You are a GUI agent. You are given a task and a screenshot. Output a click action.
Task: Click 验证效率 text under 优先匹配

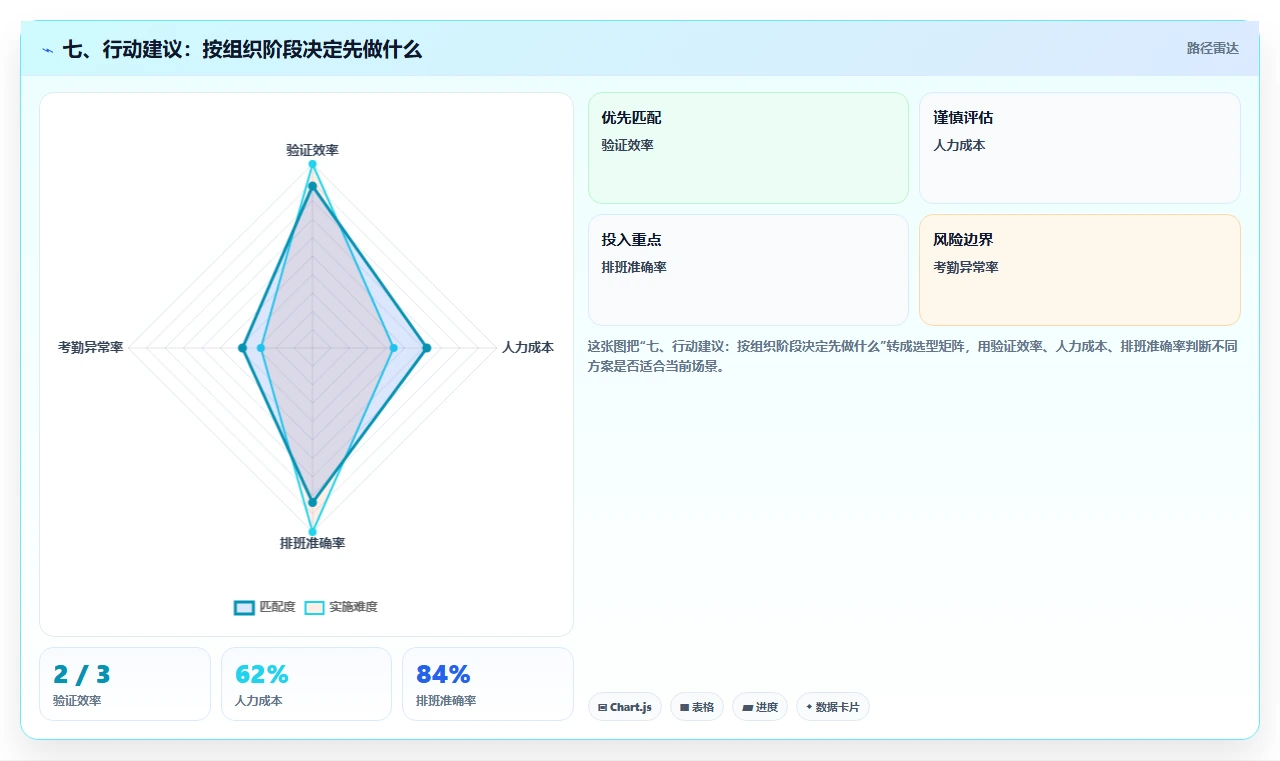pos(627,145)
